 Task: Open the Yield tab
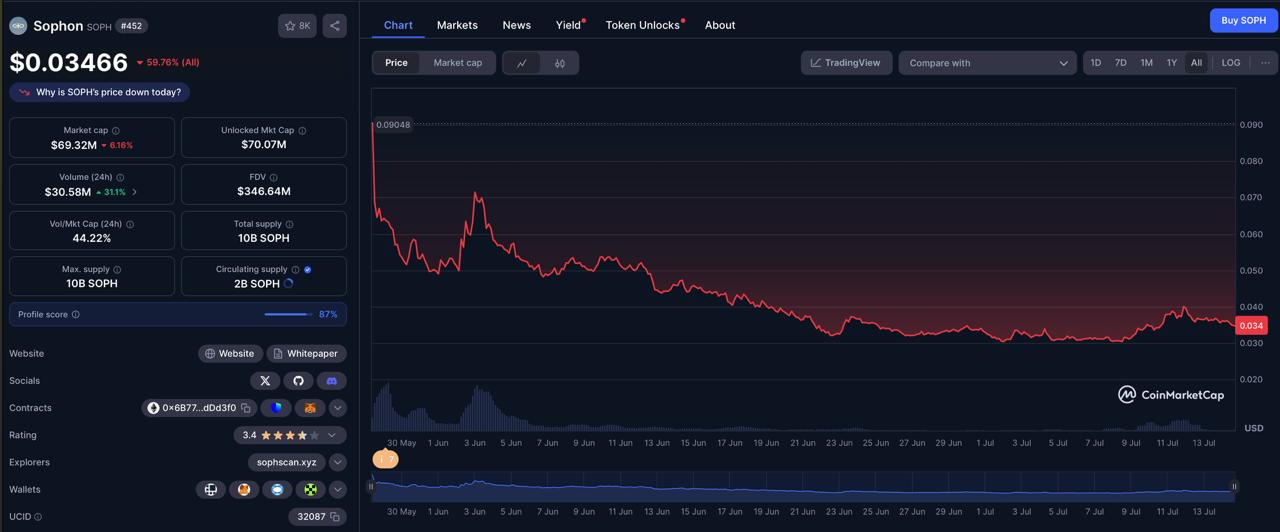(568, 25)
